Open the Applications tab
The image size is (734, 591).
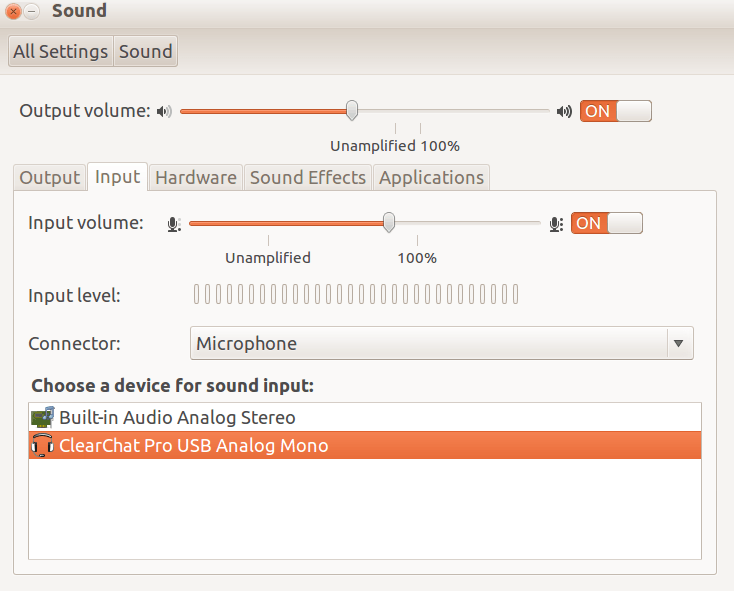(x=431, y=178)
